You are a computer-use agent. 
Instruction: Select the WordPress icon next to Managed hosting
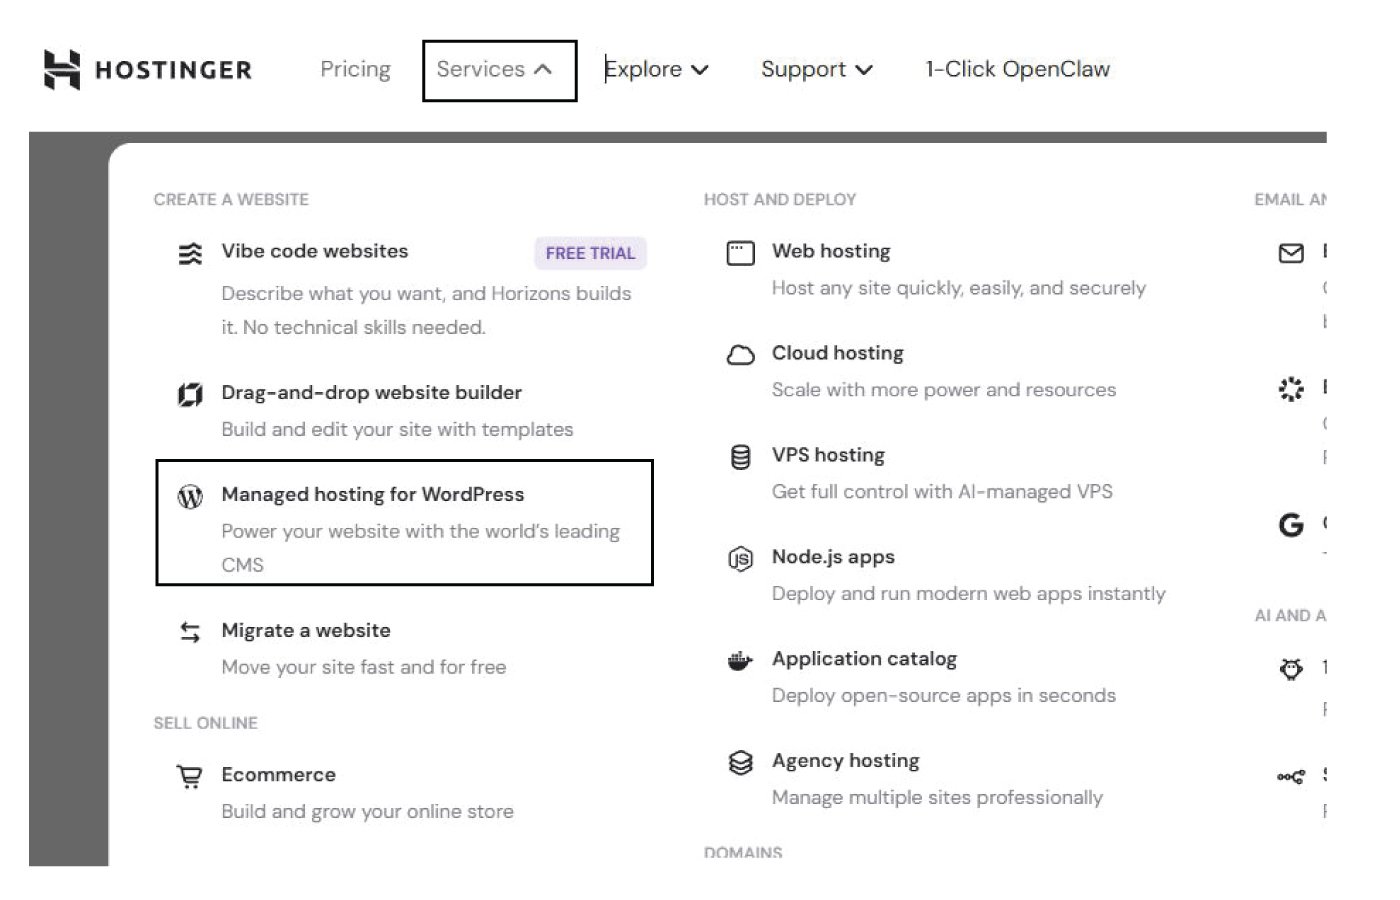(191, 494)
